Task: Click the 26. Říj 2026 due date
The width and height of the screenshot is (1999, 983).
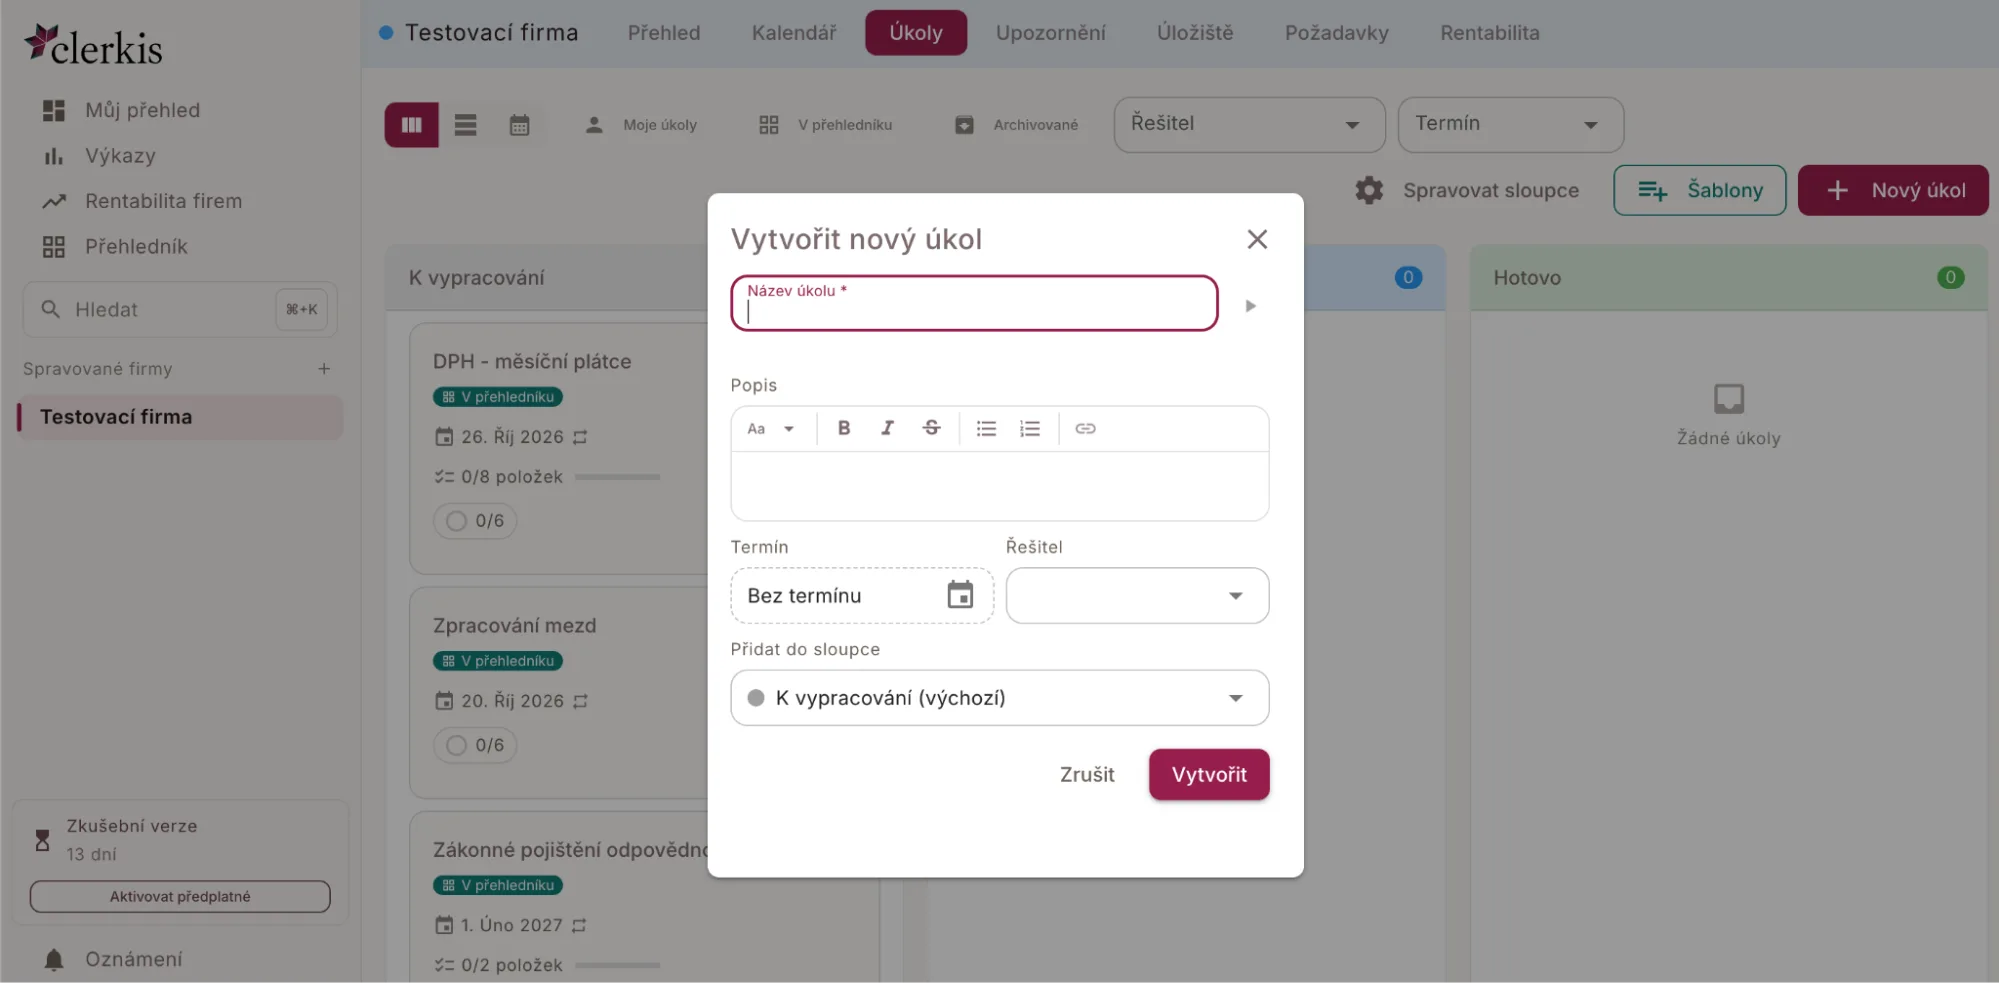Action: pyautogui.click(x=512, y=437)
